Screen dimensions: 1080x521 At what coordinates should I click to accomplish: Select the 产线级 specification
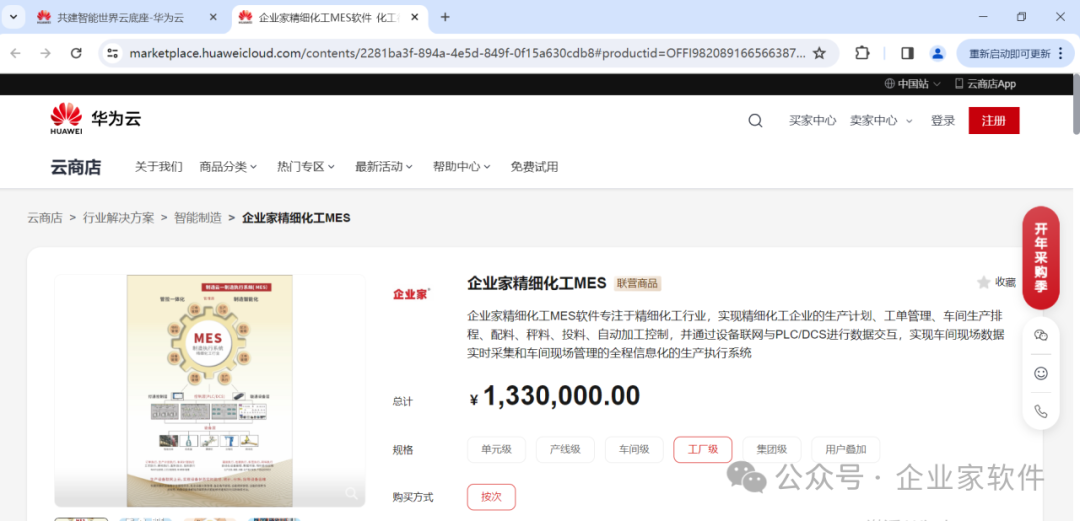pyautogui.click(x=565, y=450)
